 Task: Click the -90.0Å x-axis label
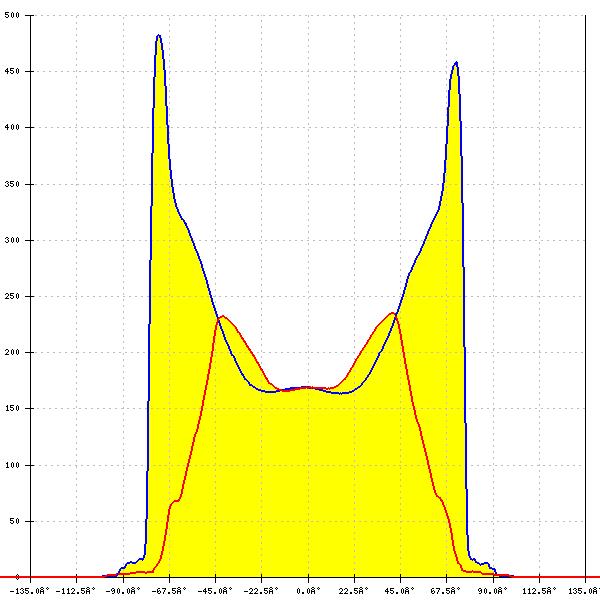pyautogui.click(x=123, y=591)
